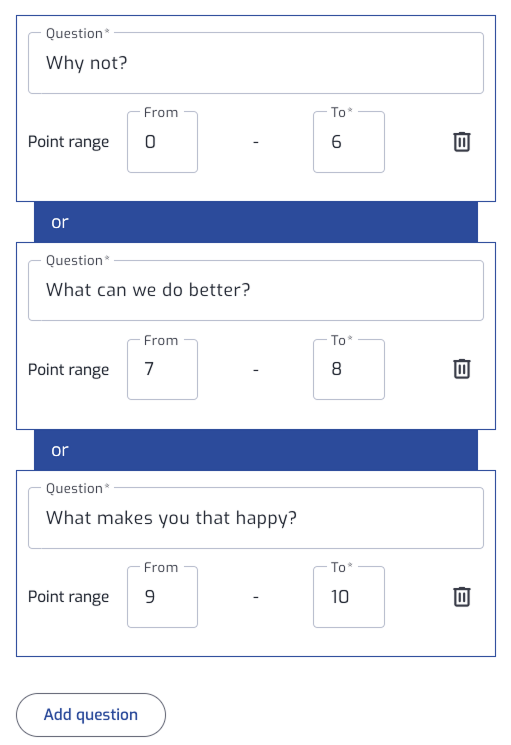Viewport: 511px width, 745px height.
Task: Click "Point range" label beside the 0–6 range
Action: tap(68, 142)
